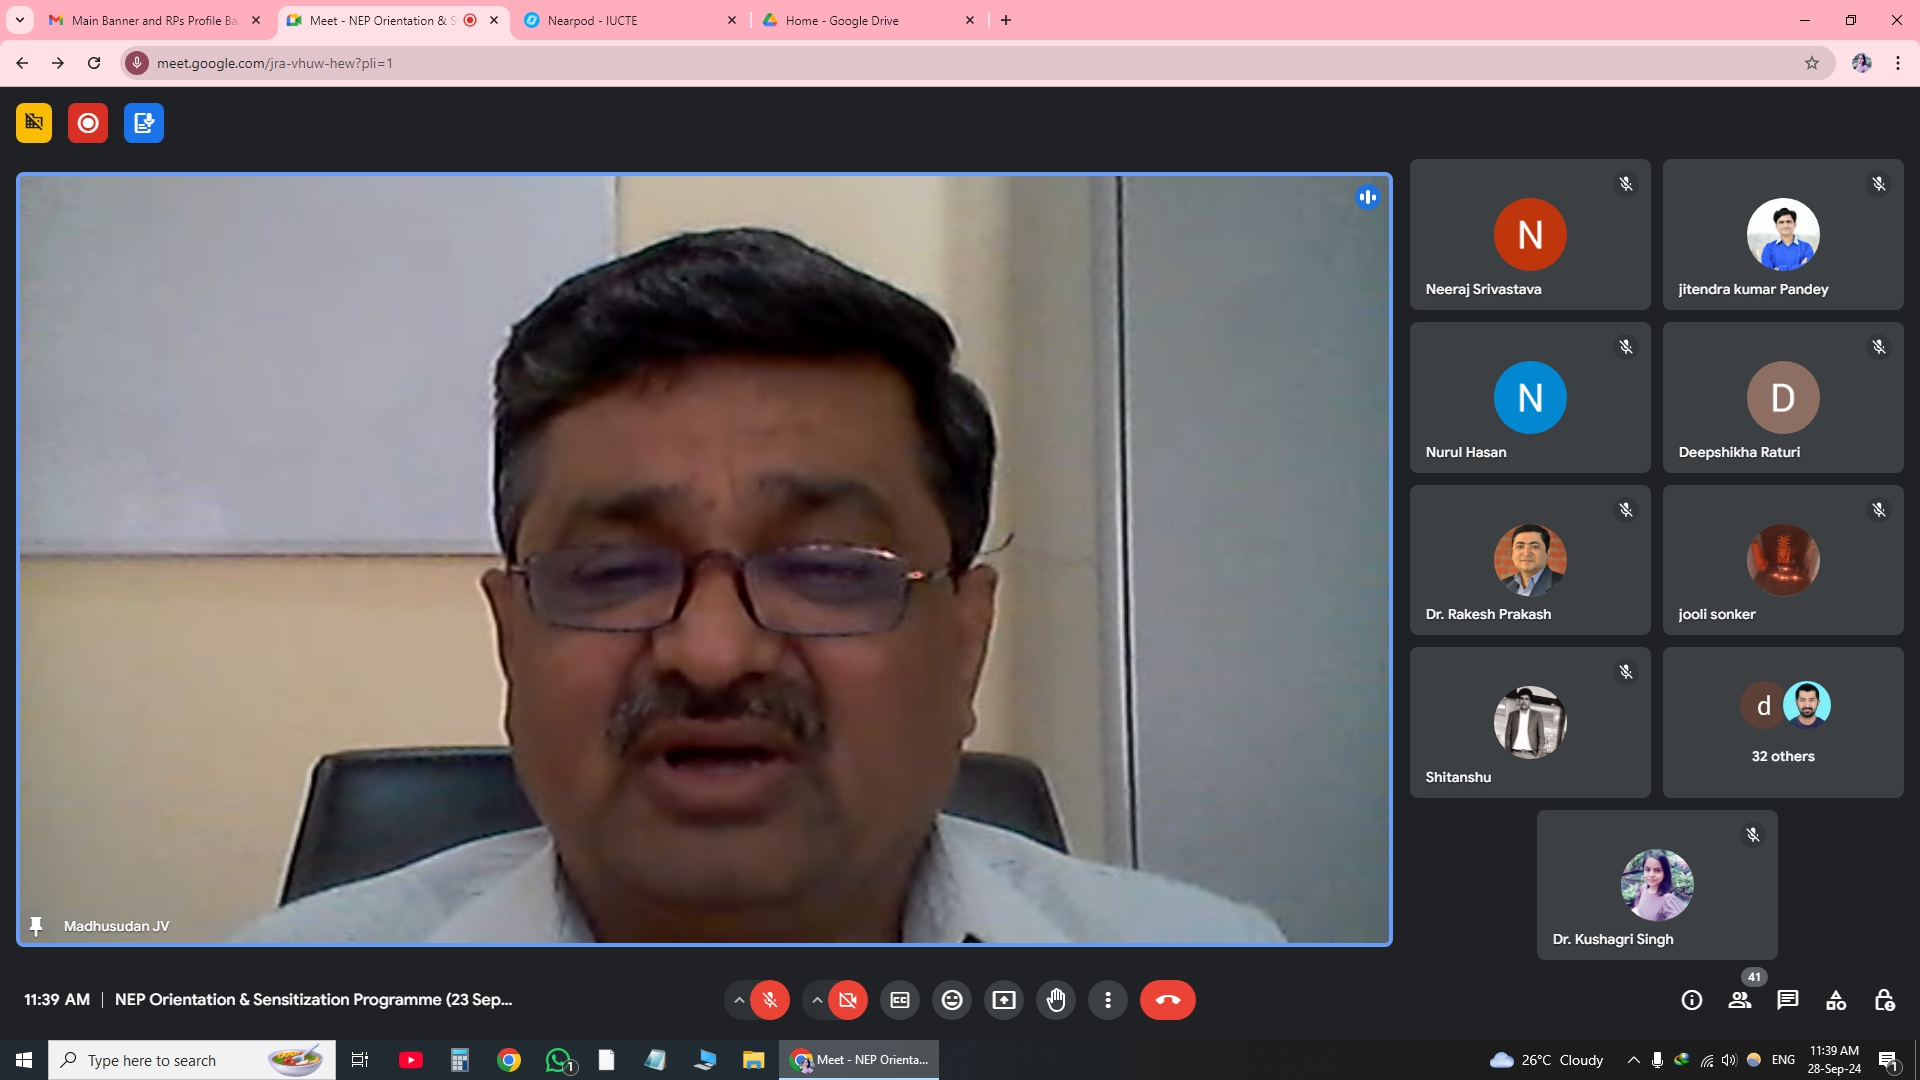Screen dimensions: 1920x1080
Task: Click the yellow extension icon at top left
Action: [34, 123]
